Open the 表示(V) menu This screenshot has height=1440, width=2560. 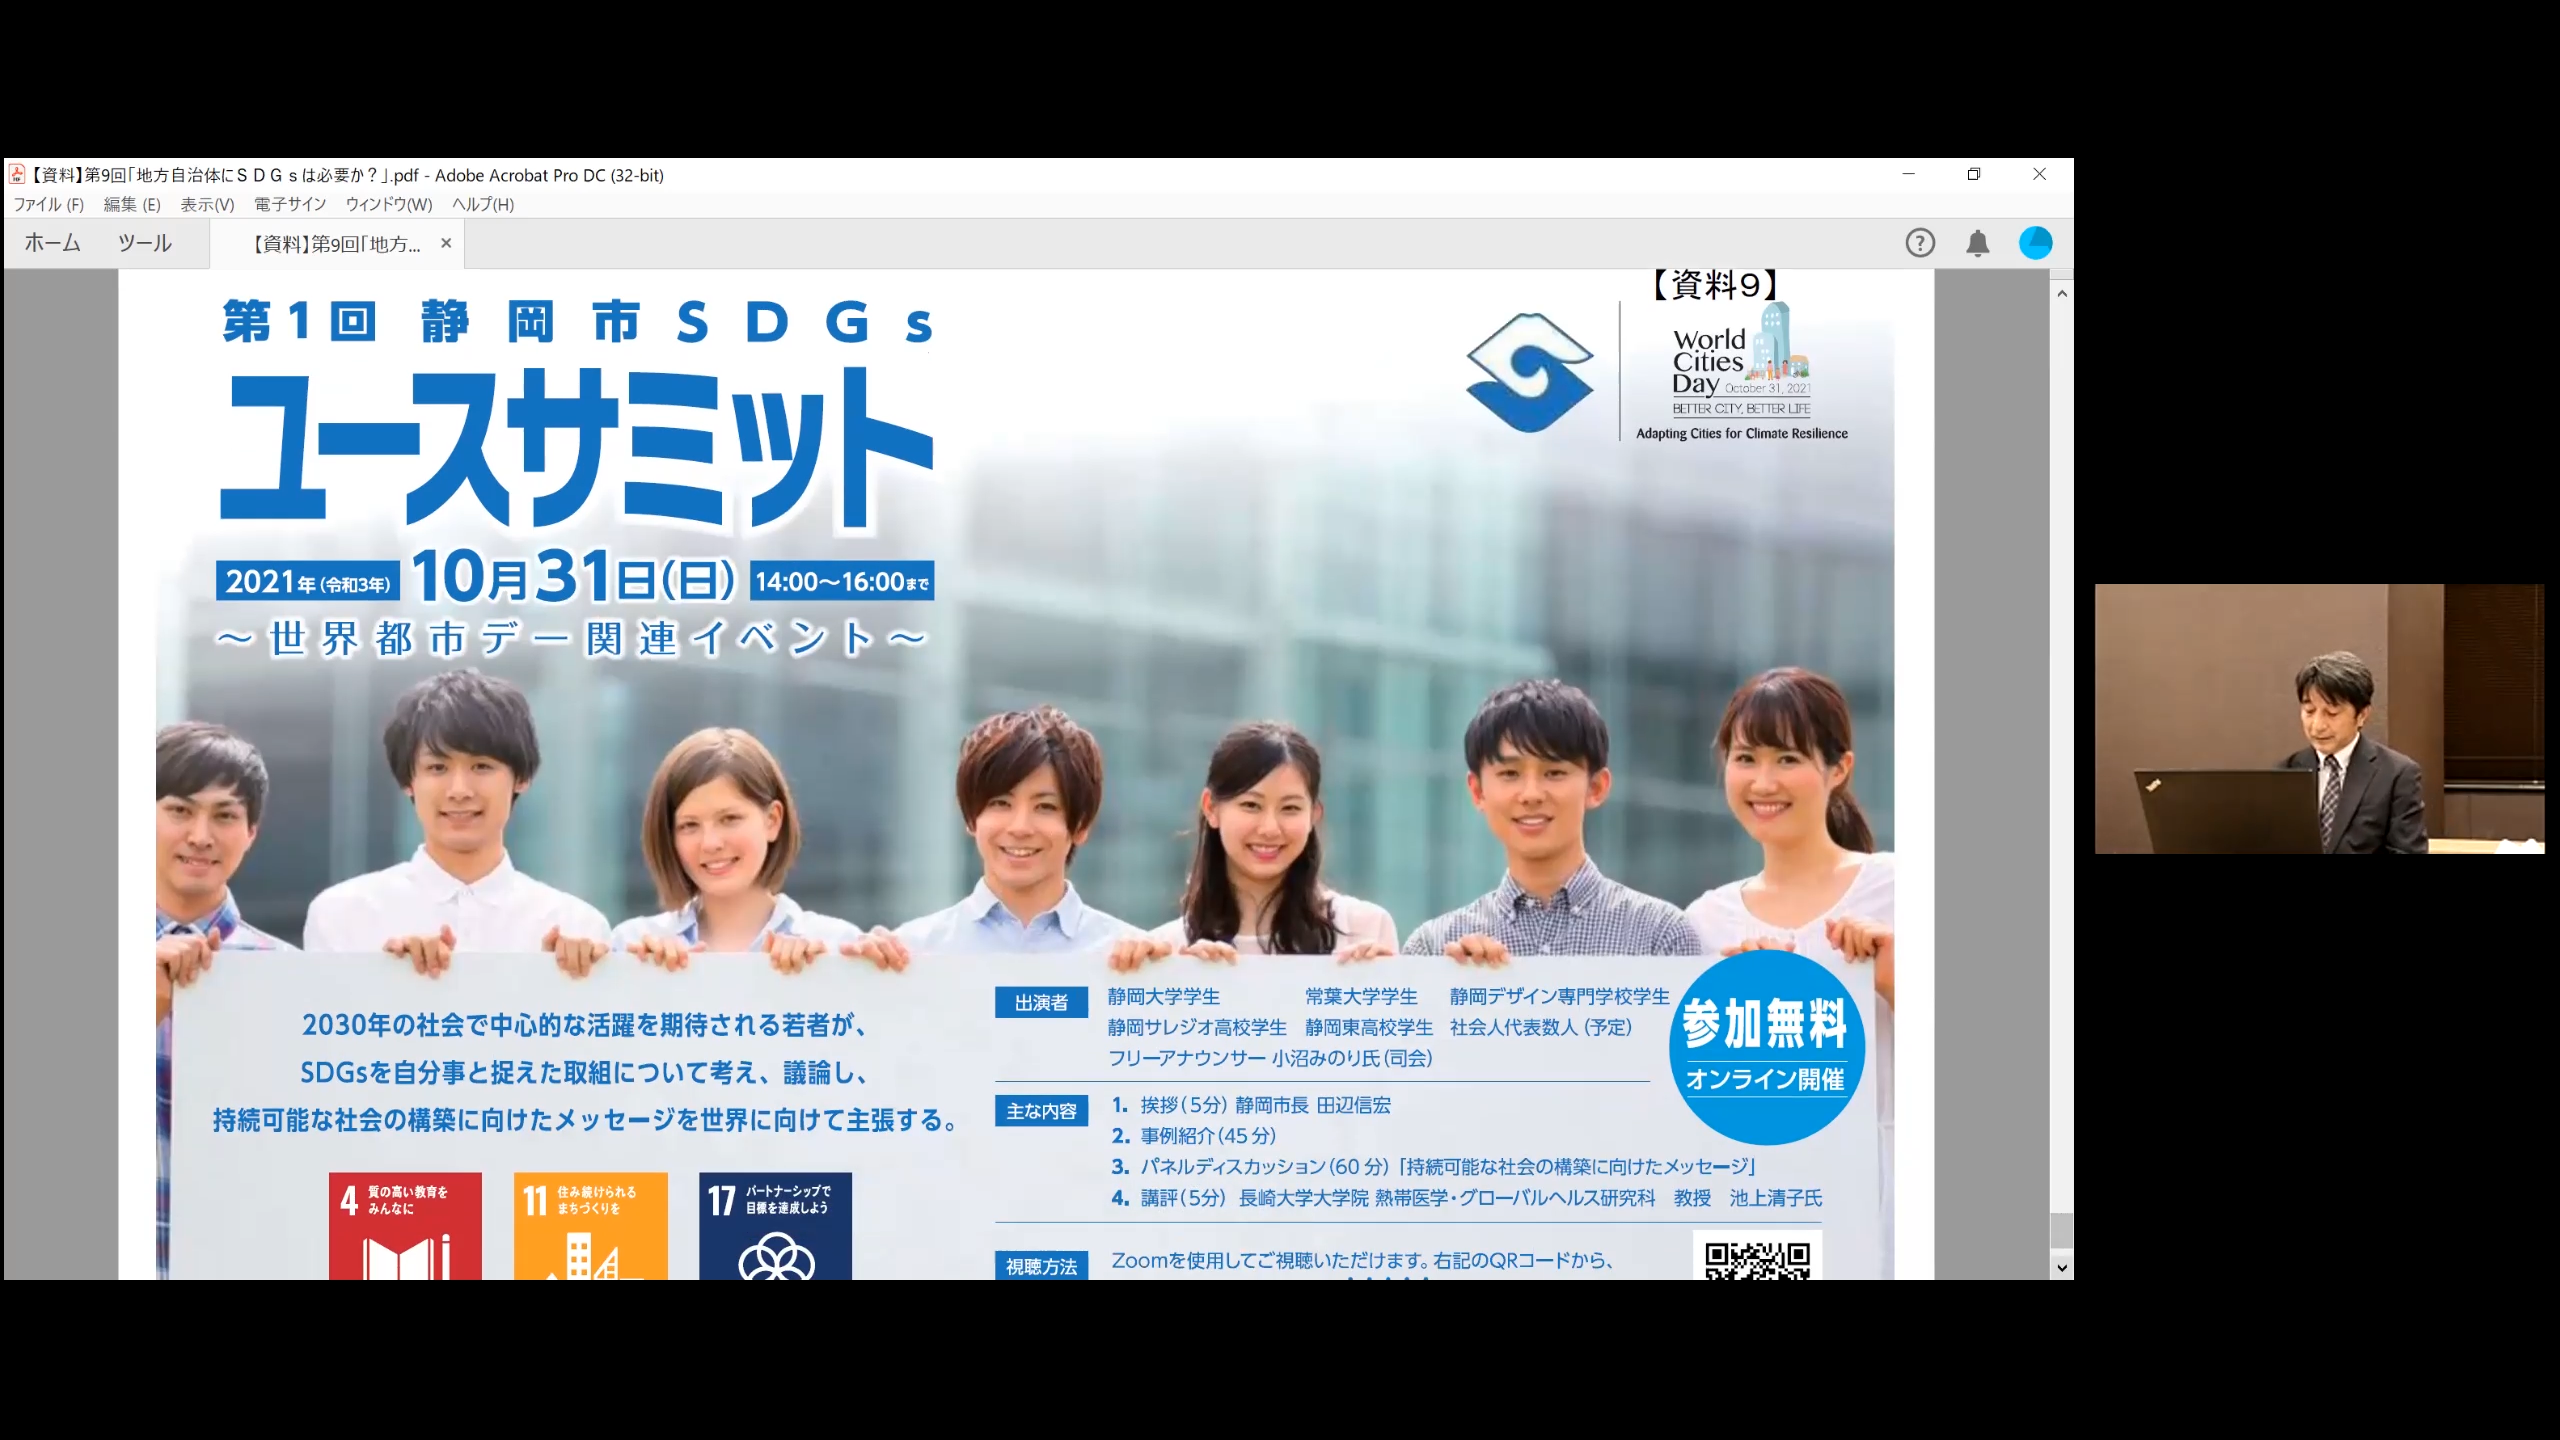(207, 204)
